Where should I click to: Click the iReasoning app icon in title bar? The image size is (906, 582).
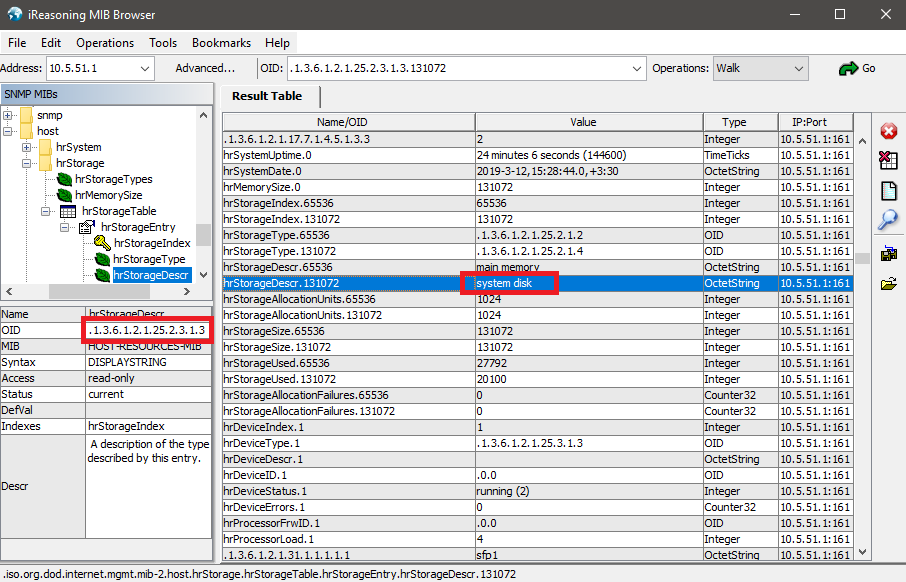click(x=14, y=14)
